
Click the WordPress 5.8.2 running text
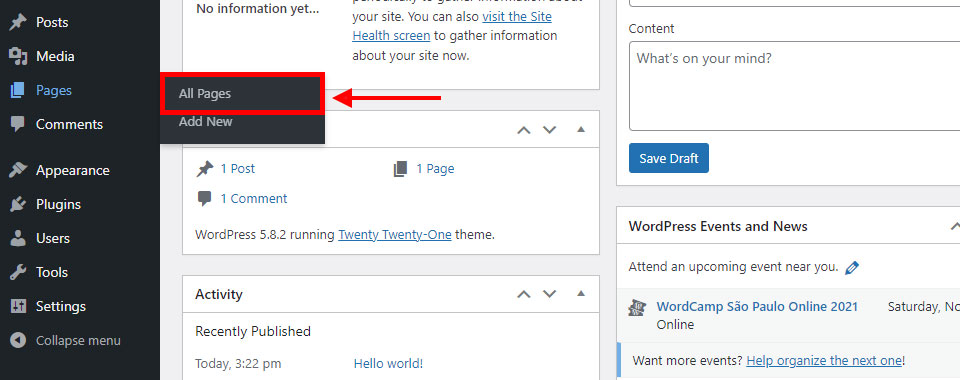tap(265, 234)
